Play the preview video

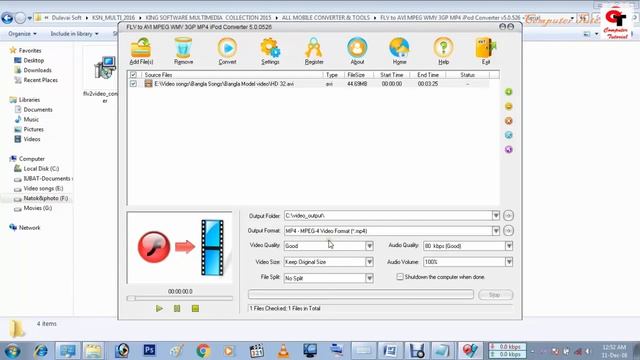coord(159,309)
